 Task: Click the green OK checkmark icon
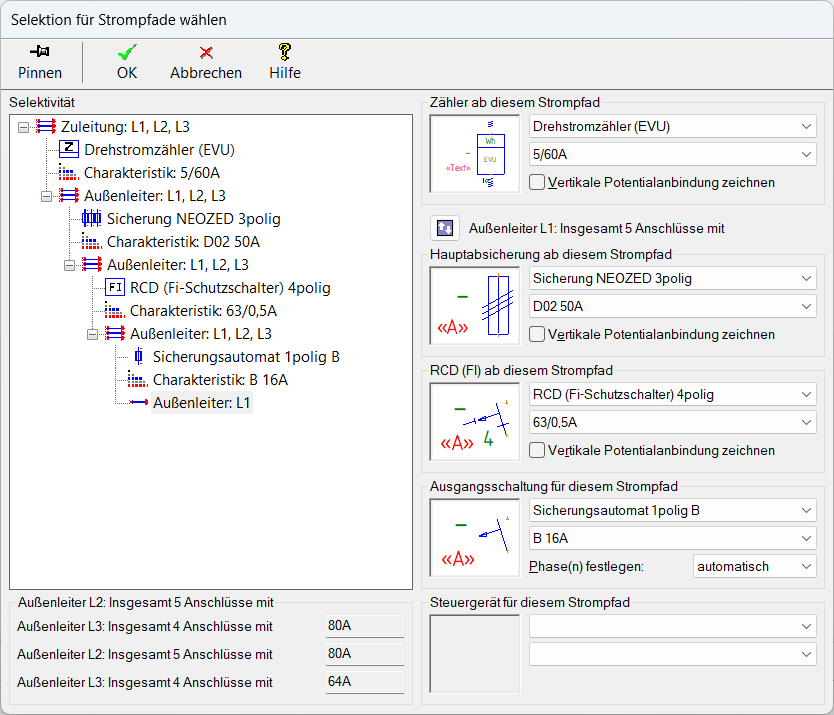tap(127, 52)
